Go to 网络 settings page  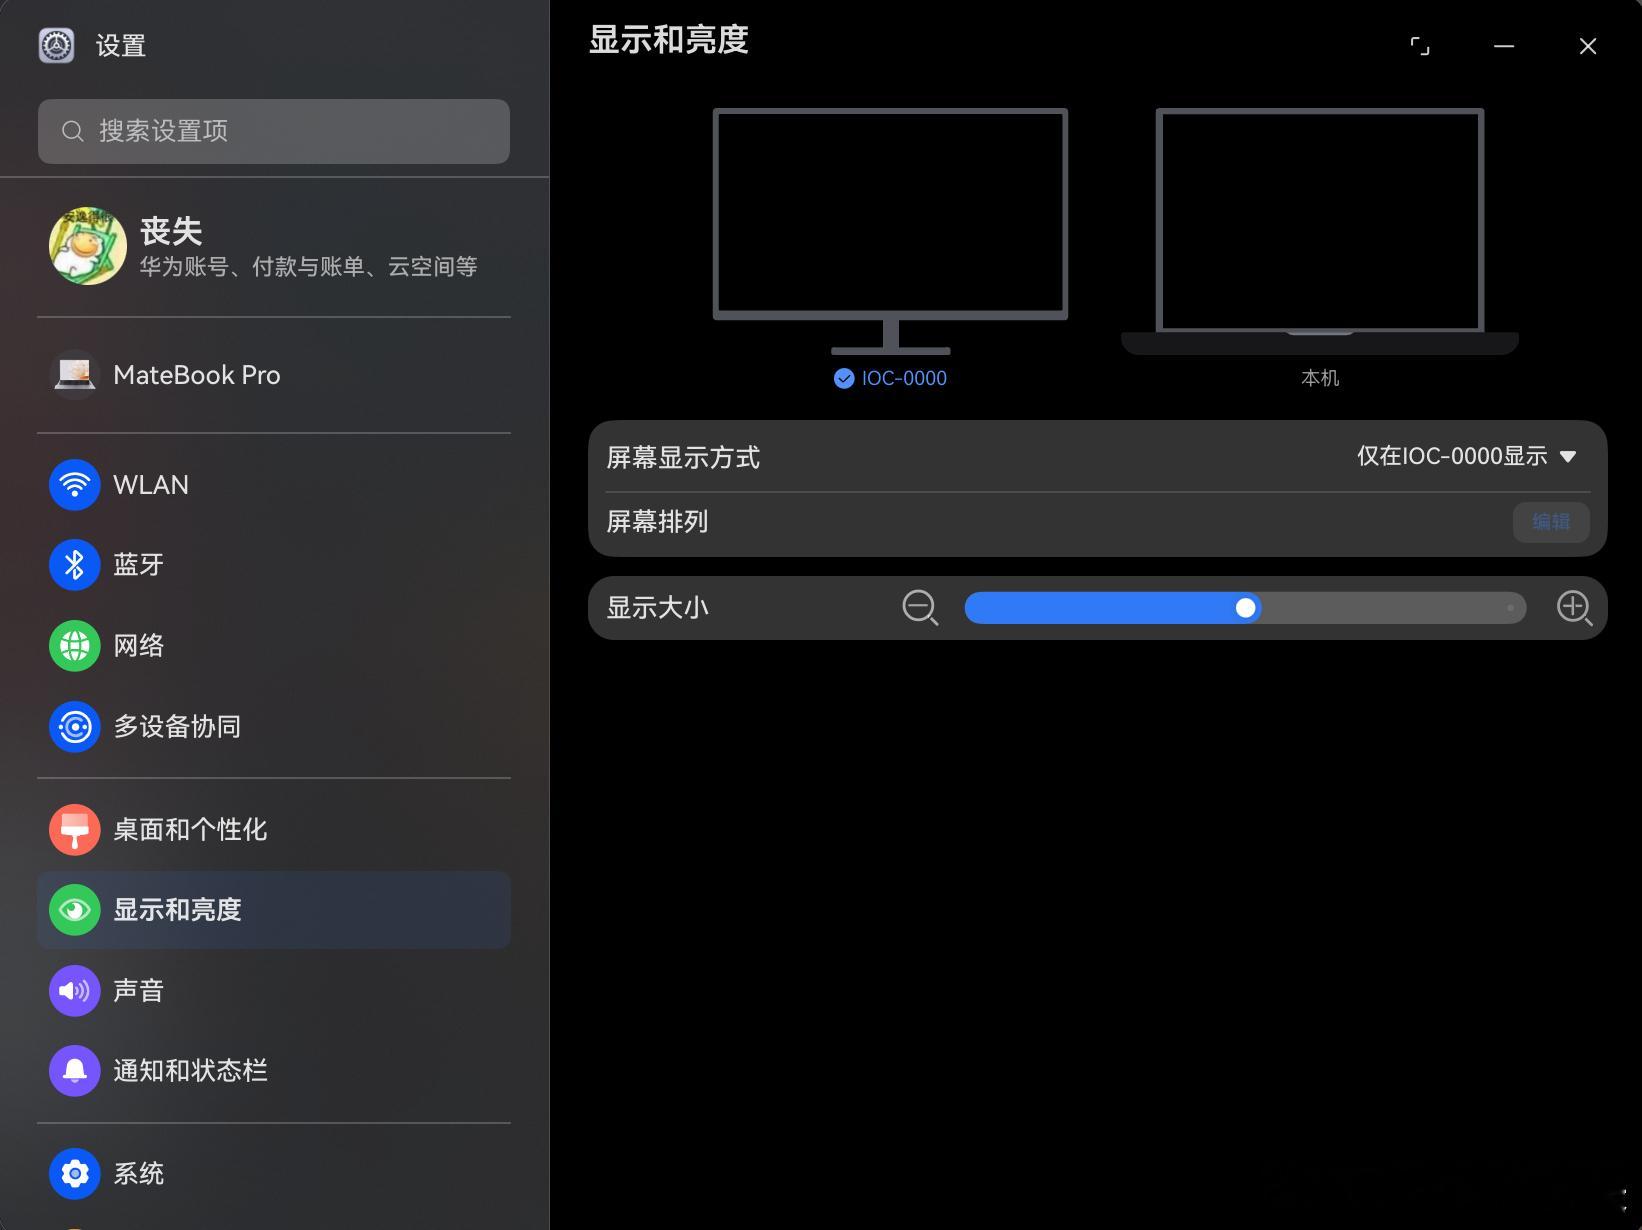pos(274,646)
